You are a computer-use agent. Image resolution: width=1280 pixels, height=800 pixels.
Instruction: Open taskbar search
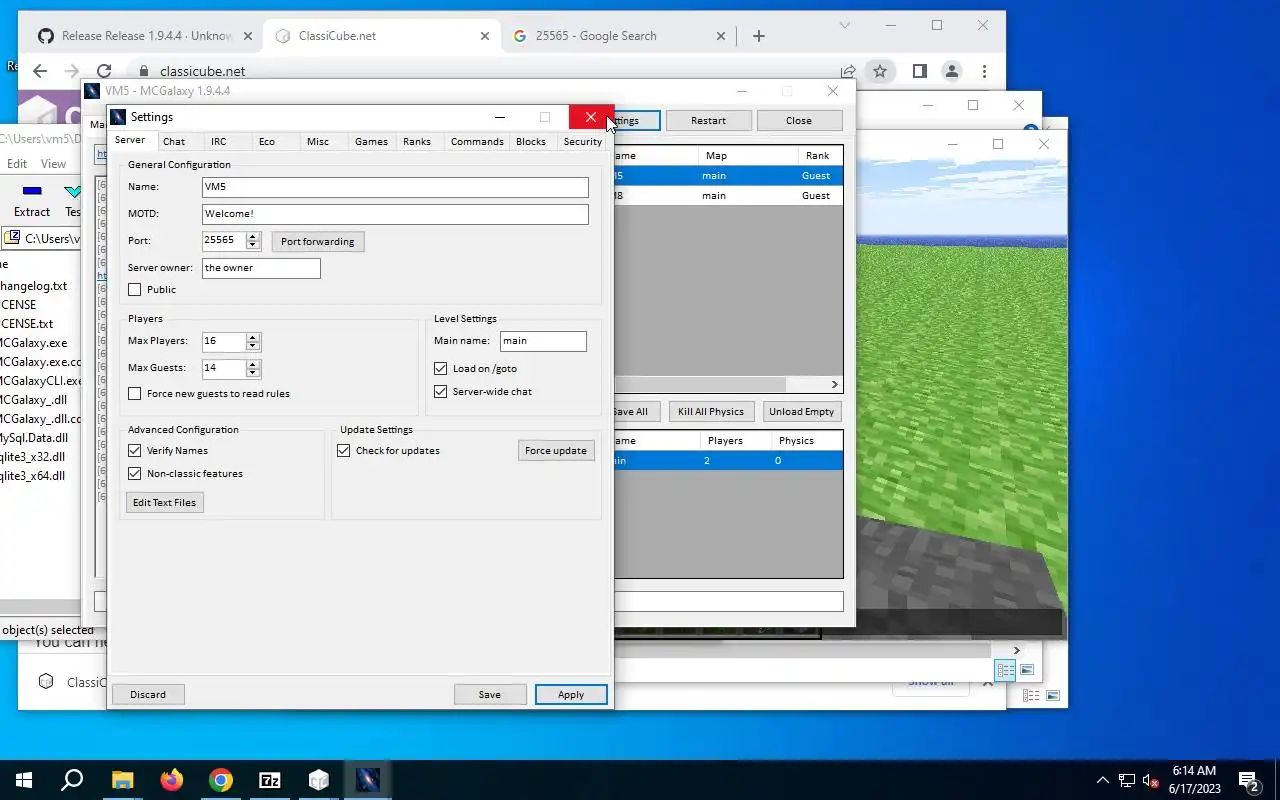(72, 780)
